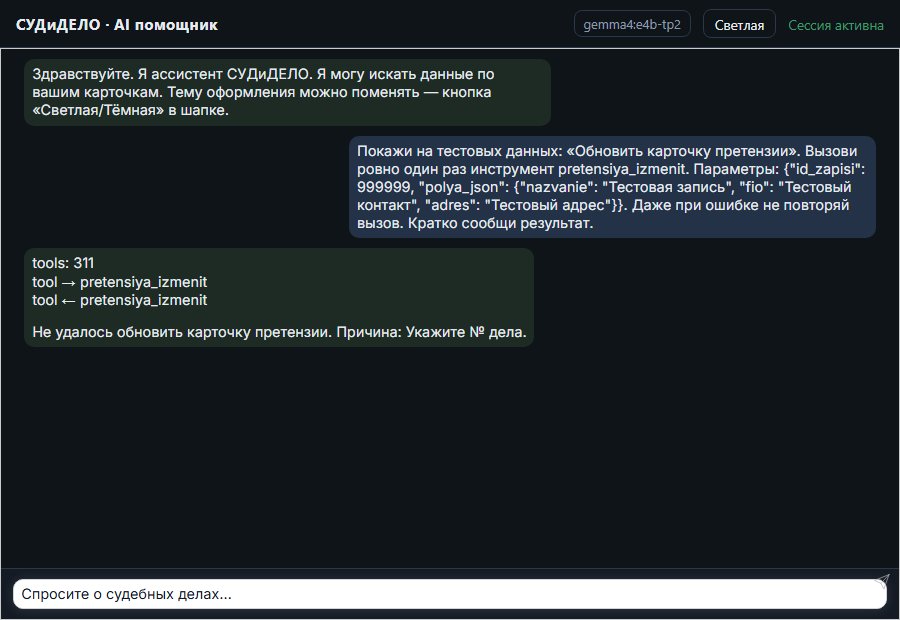
Task: Click the Не удалось обновить карточку result text
Action: pos(279,332)
